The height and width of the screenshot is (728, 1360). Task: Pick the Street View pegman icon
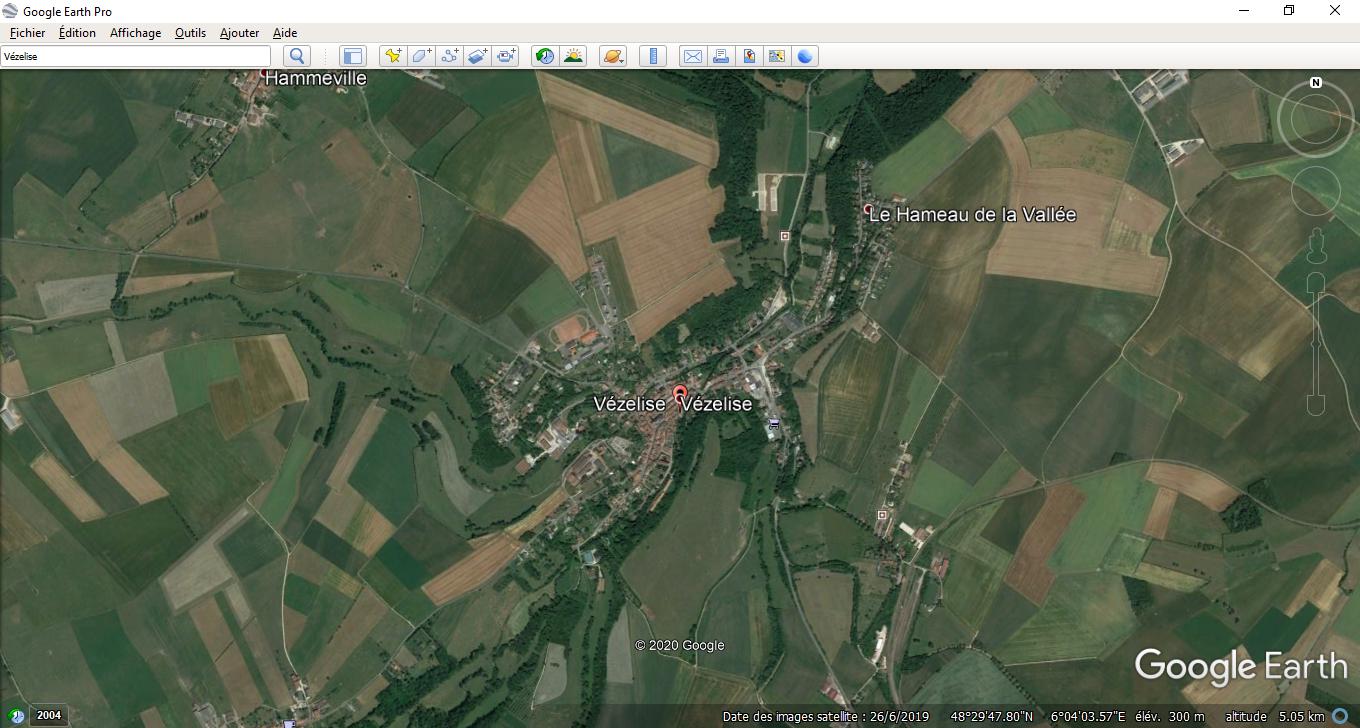point(1316,246)
